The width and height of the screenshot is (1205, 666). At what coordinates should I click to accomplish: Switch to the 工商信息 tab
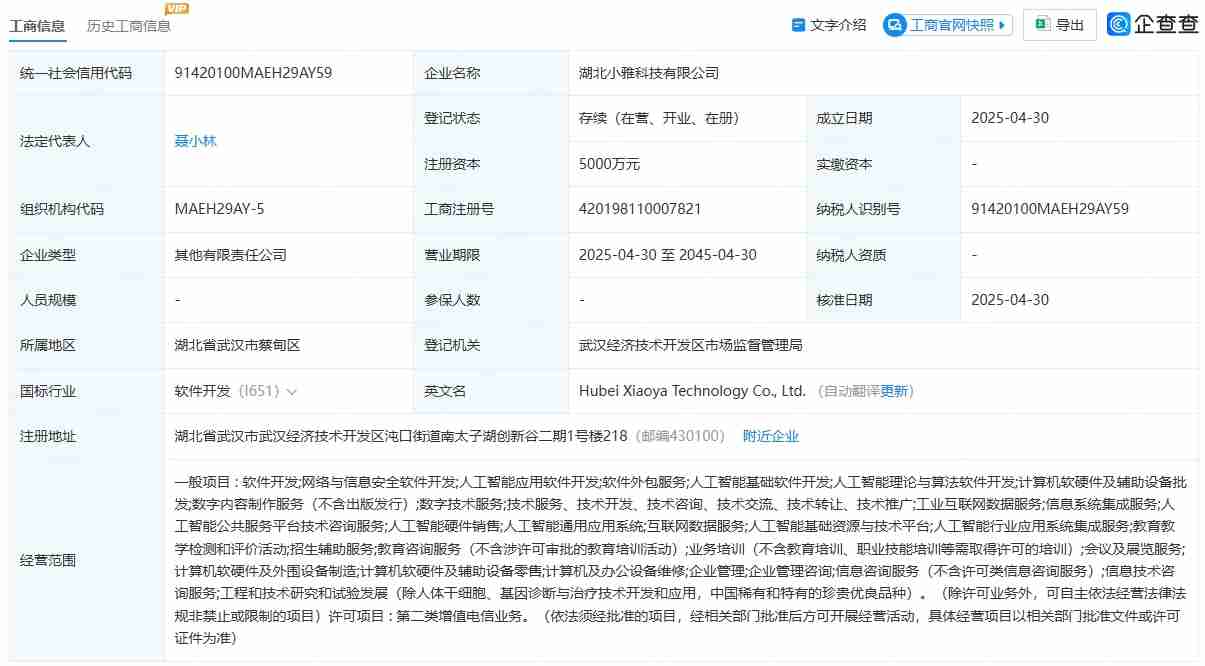click(37, 26)
